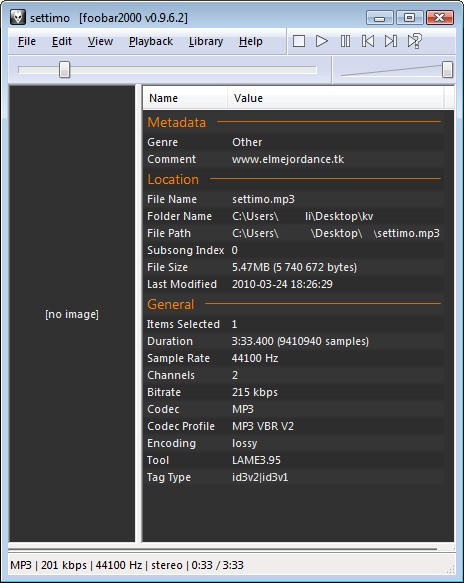Stop playback with the Stop button
Viewport: 464px width, 583px height.
tap(299, 41)
